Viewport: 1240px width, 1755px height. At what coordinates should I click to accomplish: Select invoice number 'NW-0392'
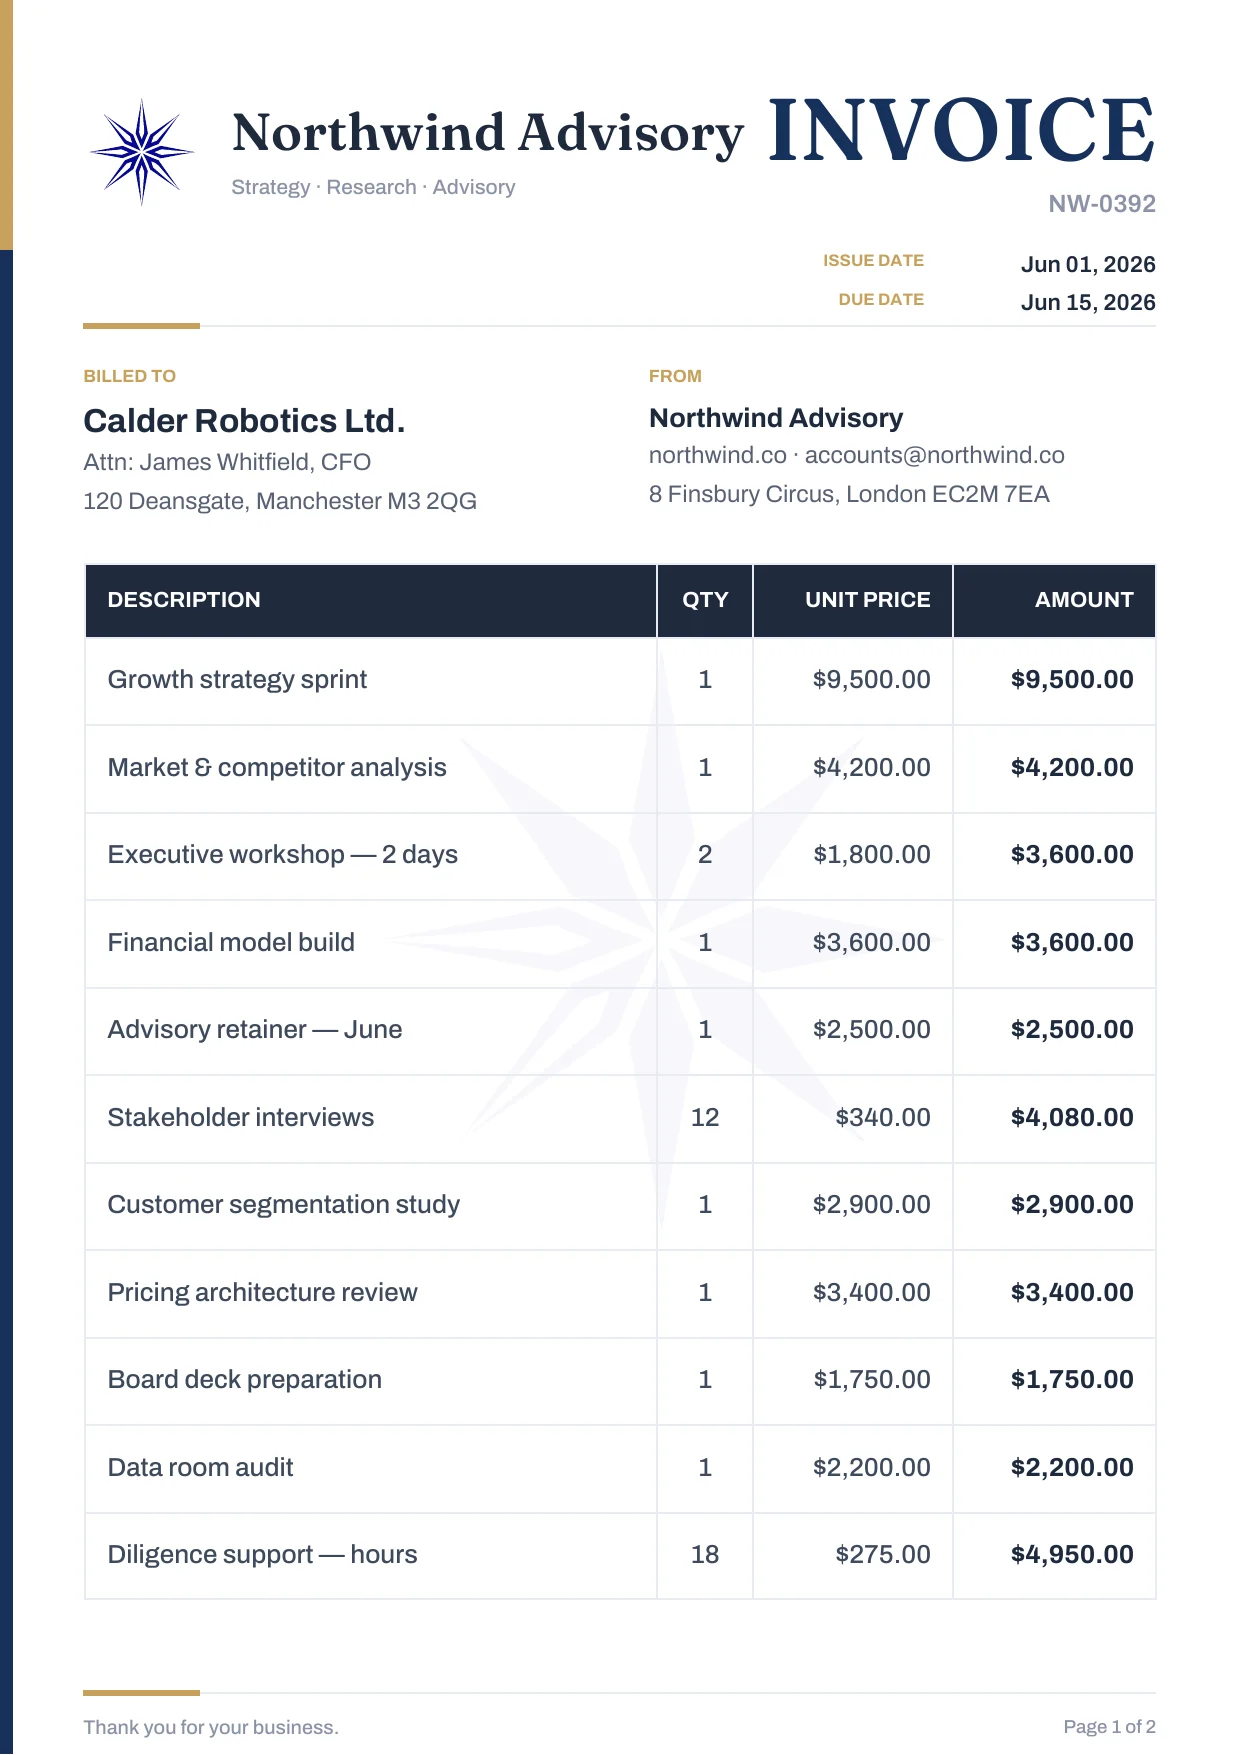[1102, 204]
